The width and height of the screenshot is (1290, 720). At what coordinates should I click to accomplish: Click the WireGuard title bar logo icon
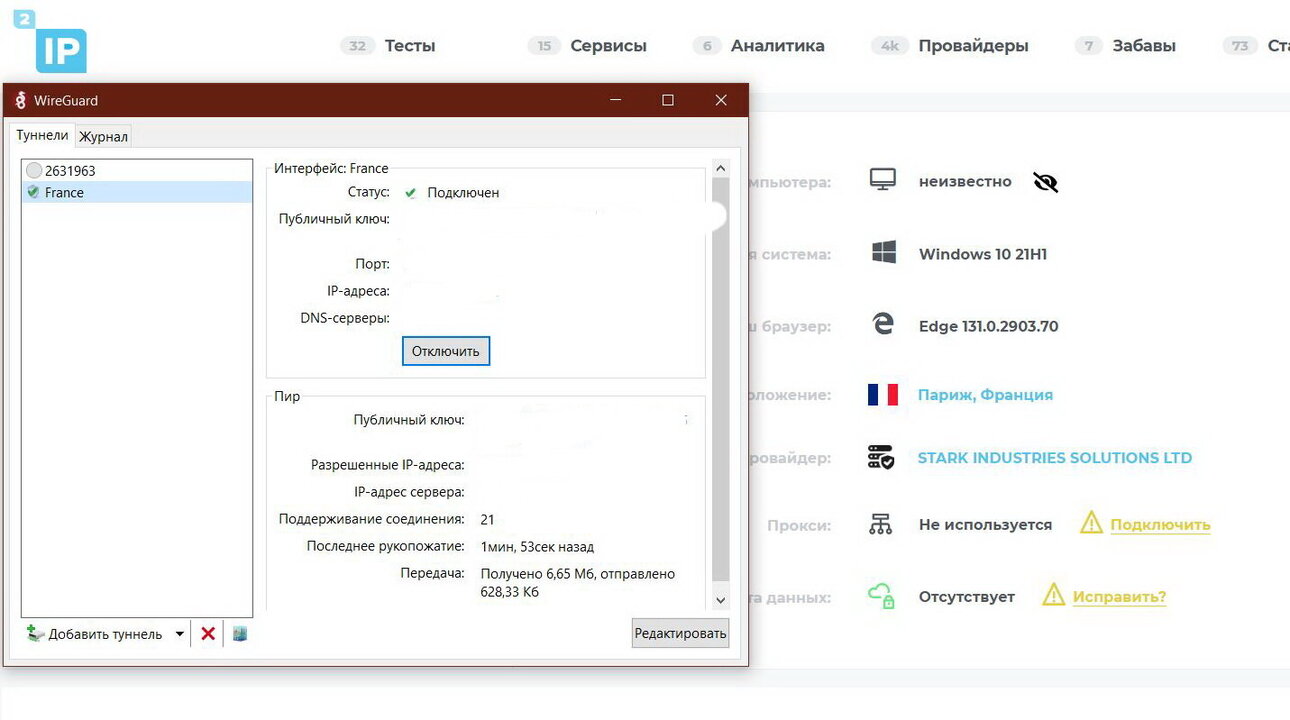pyautogui.click(x=20, y=100)
